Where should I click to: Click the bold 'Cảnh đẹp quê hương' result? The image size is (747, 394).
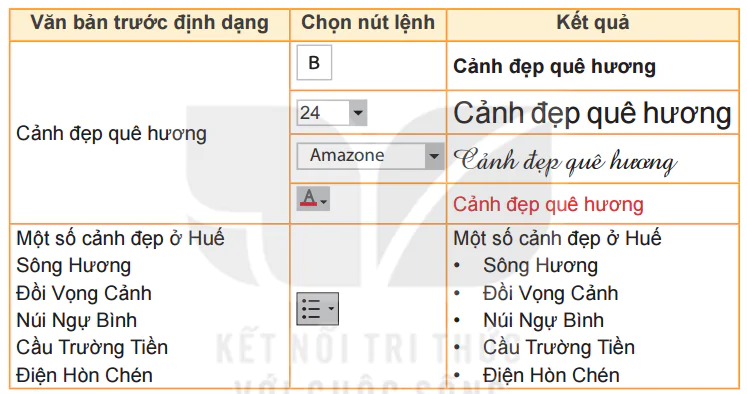click(555, 67)
